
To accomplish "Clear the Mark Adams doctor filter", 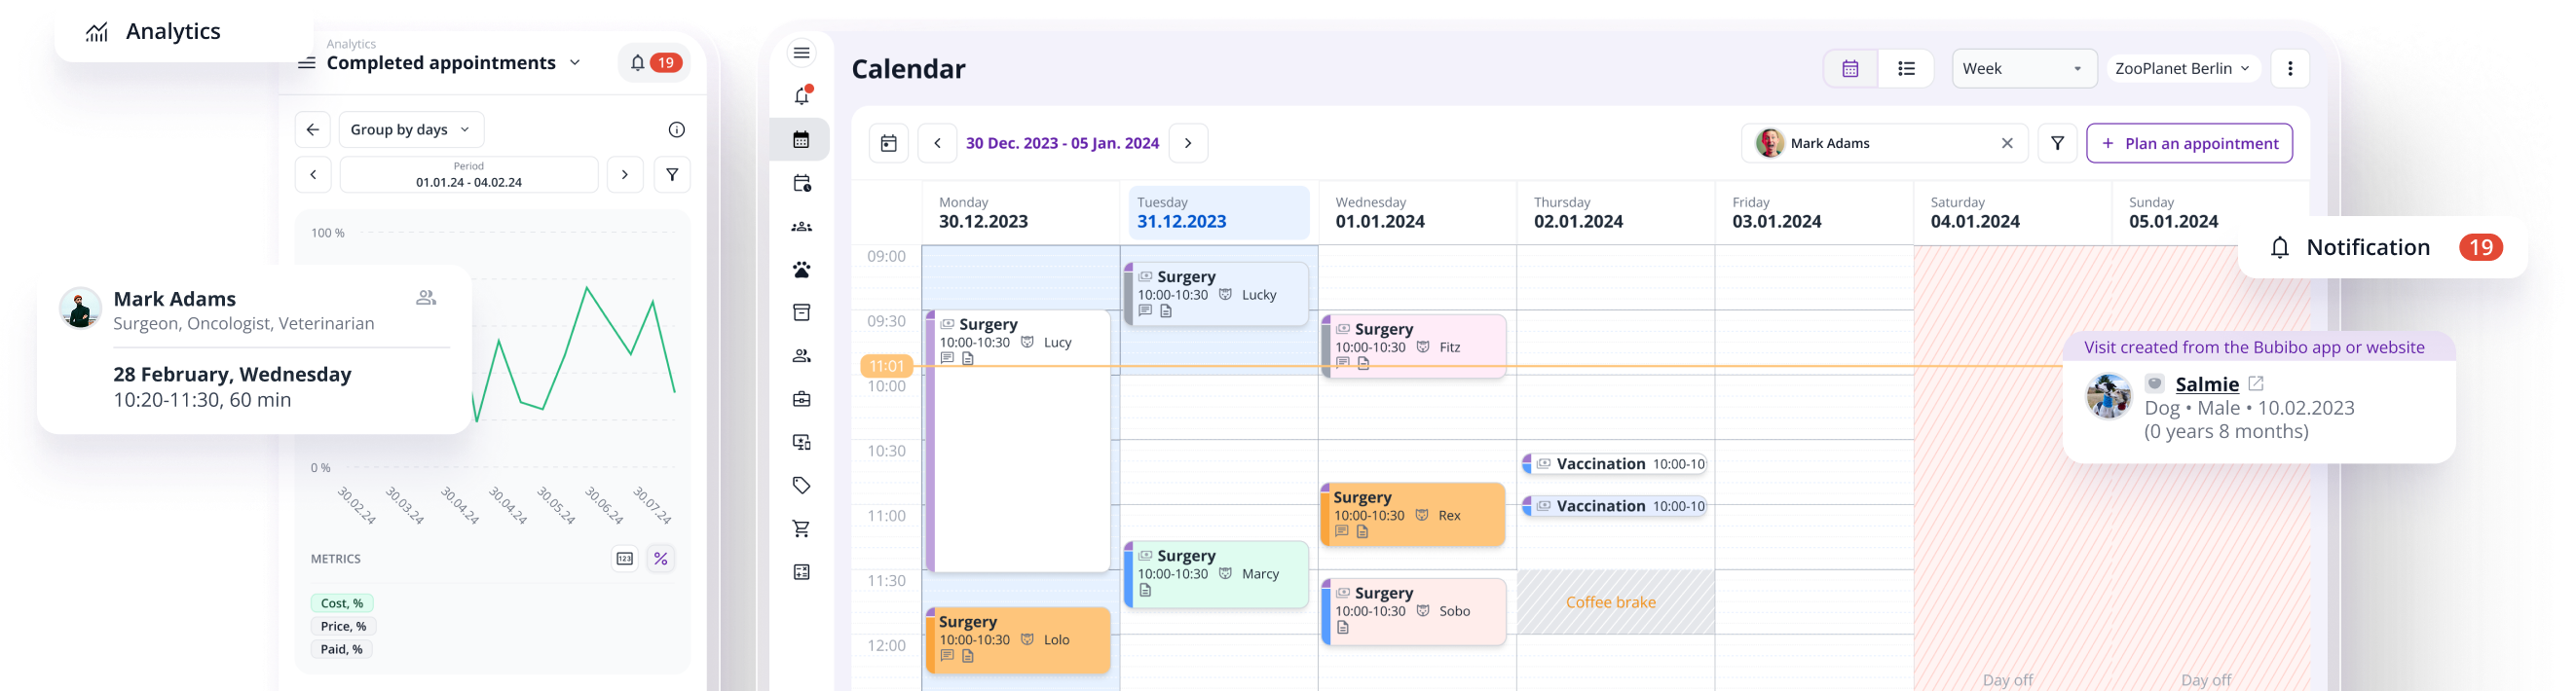I will (2006, 143).
